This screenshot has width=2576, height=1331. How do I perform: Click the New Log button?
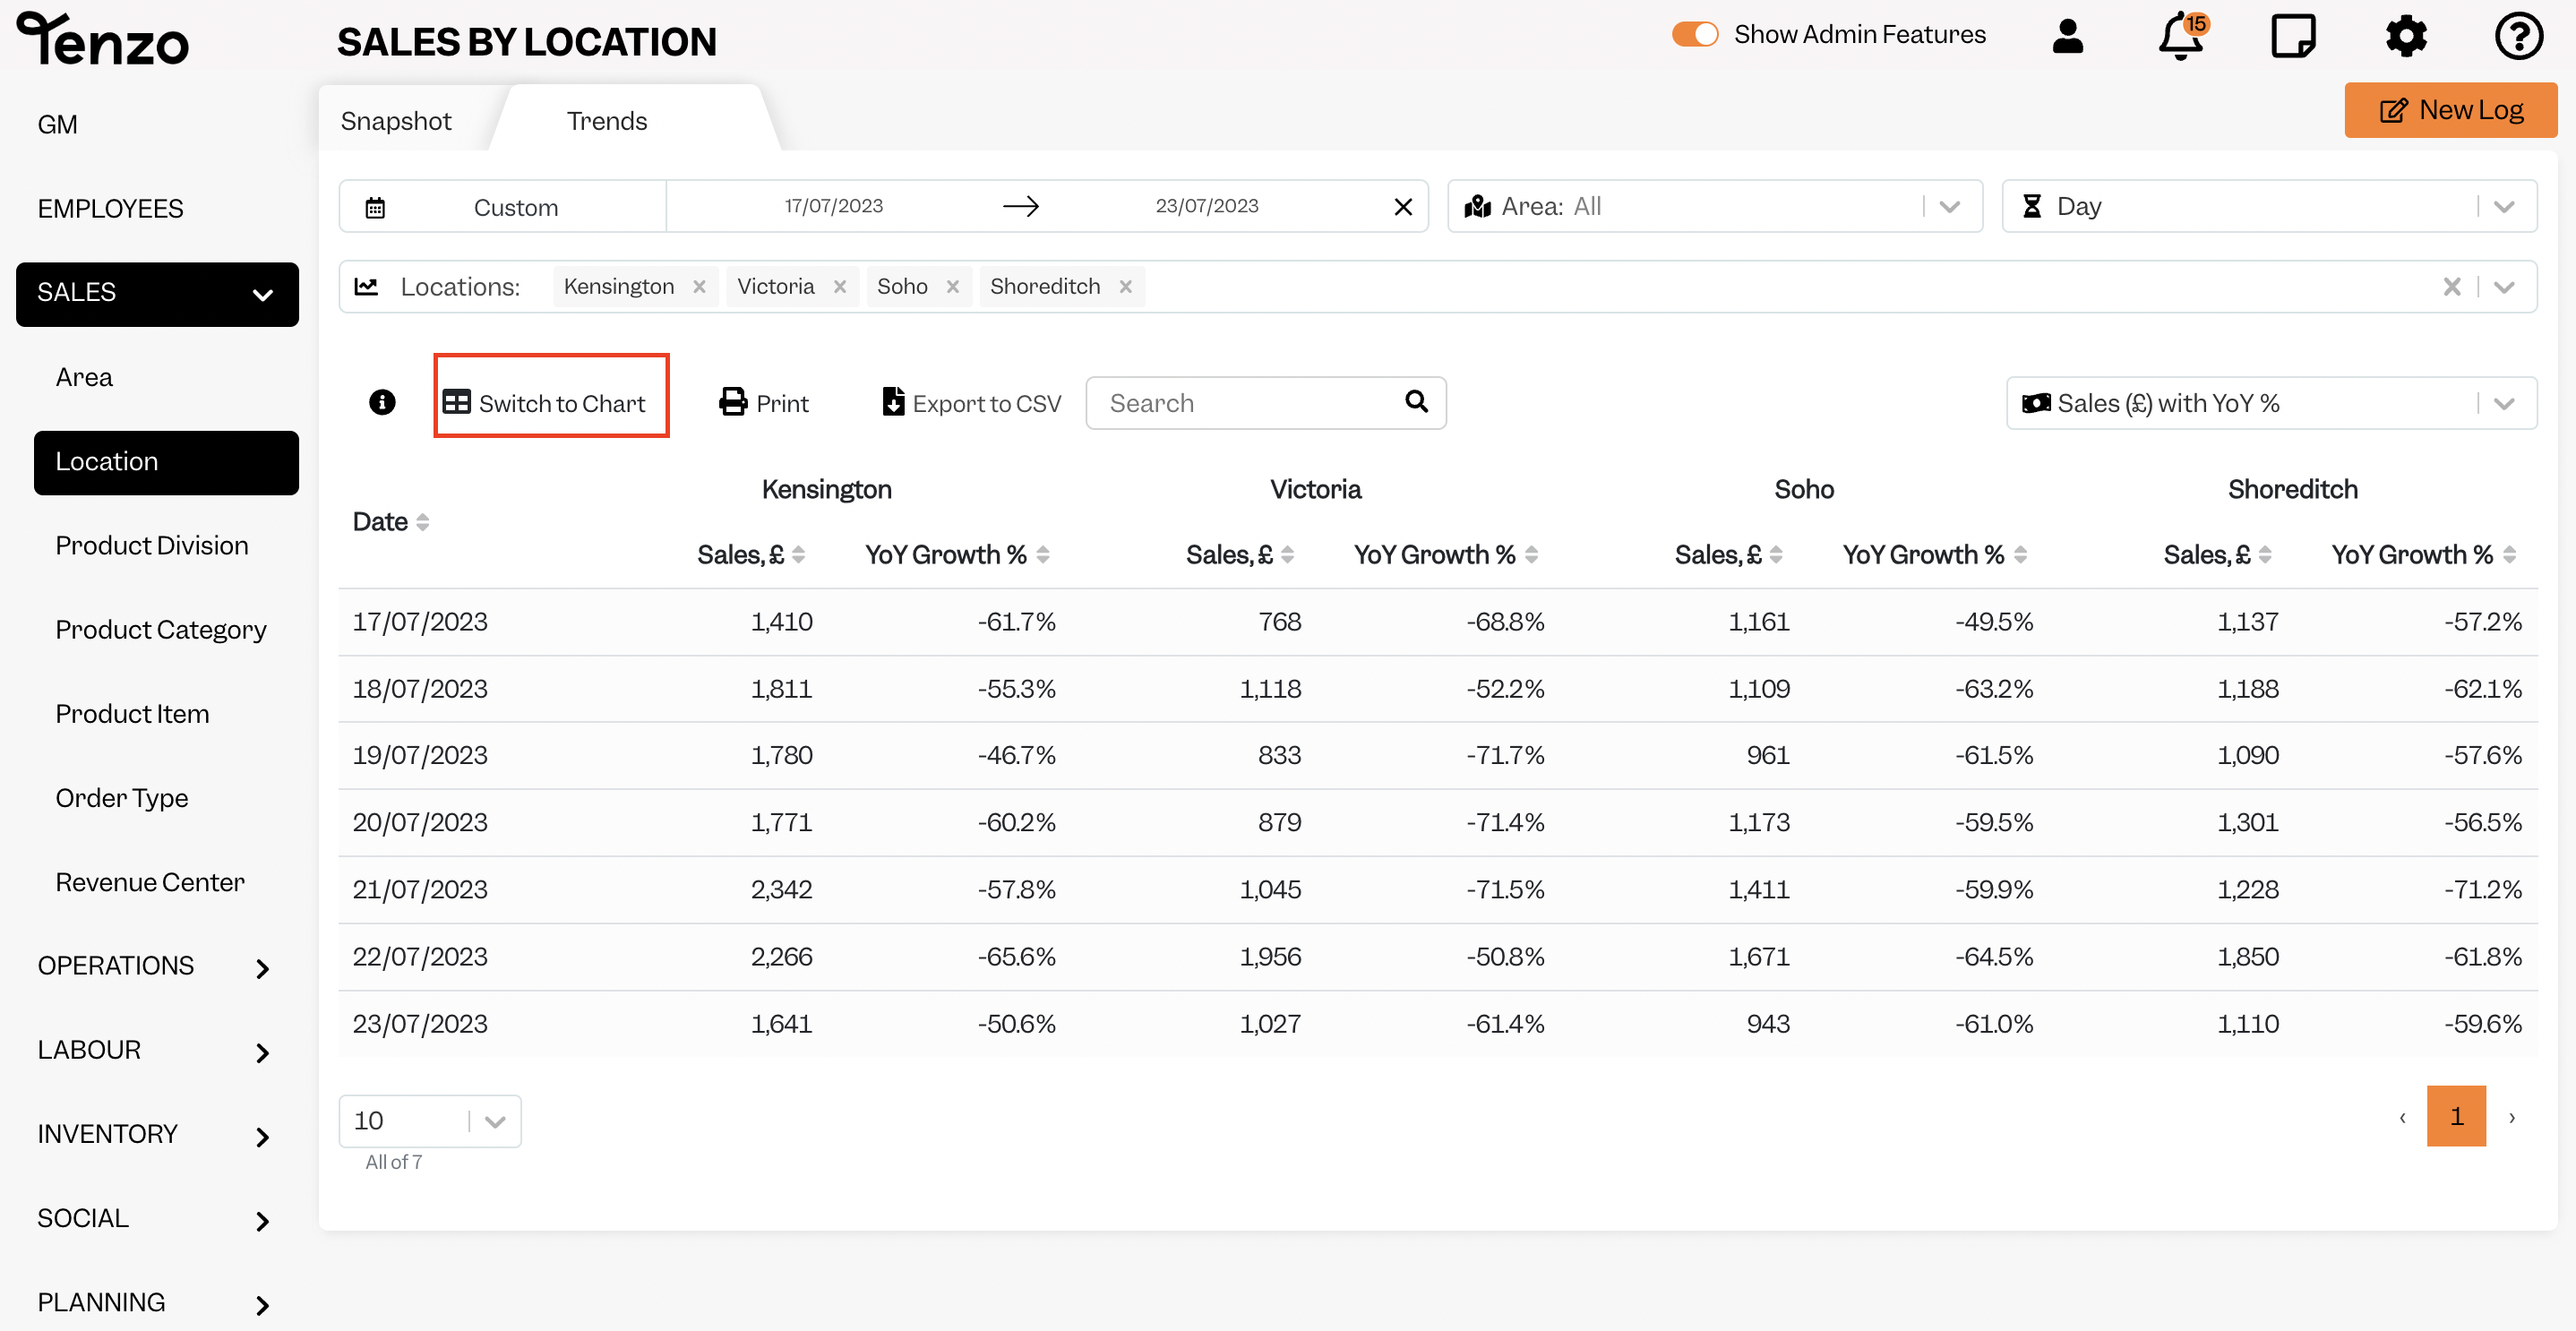tap(2450, 110)
